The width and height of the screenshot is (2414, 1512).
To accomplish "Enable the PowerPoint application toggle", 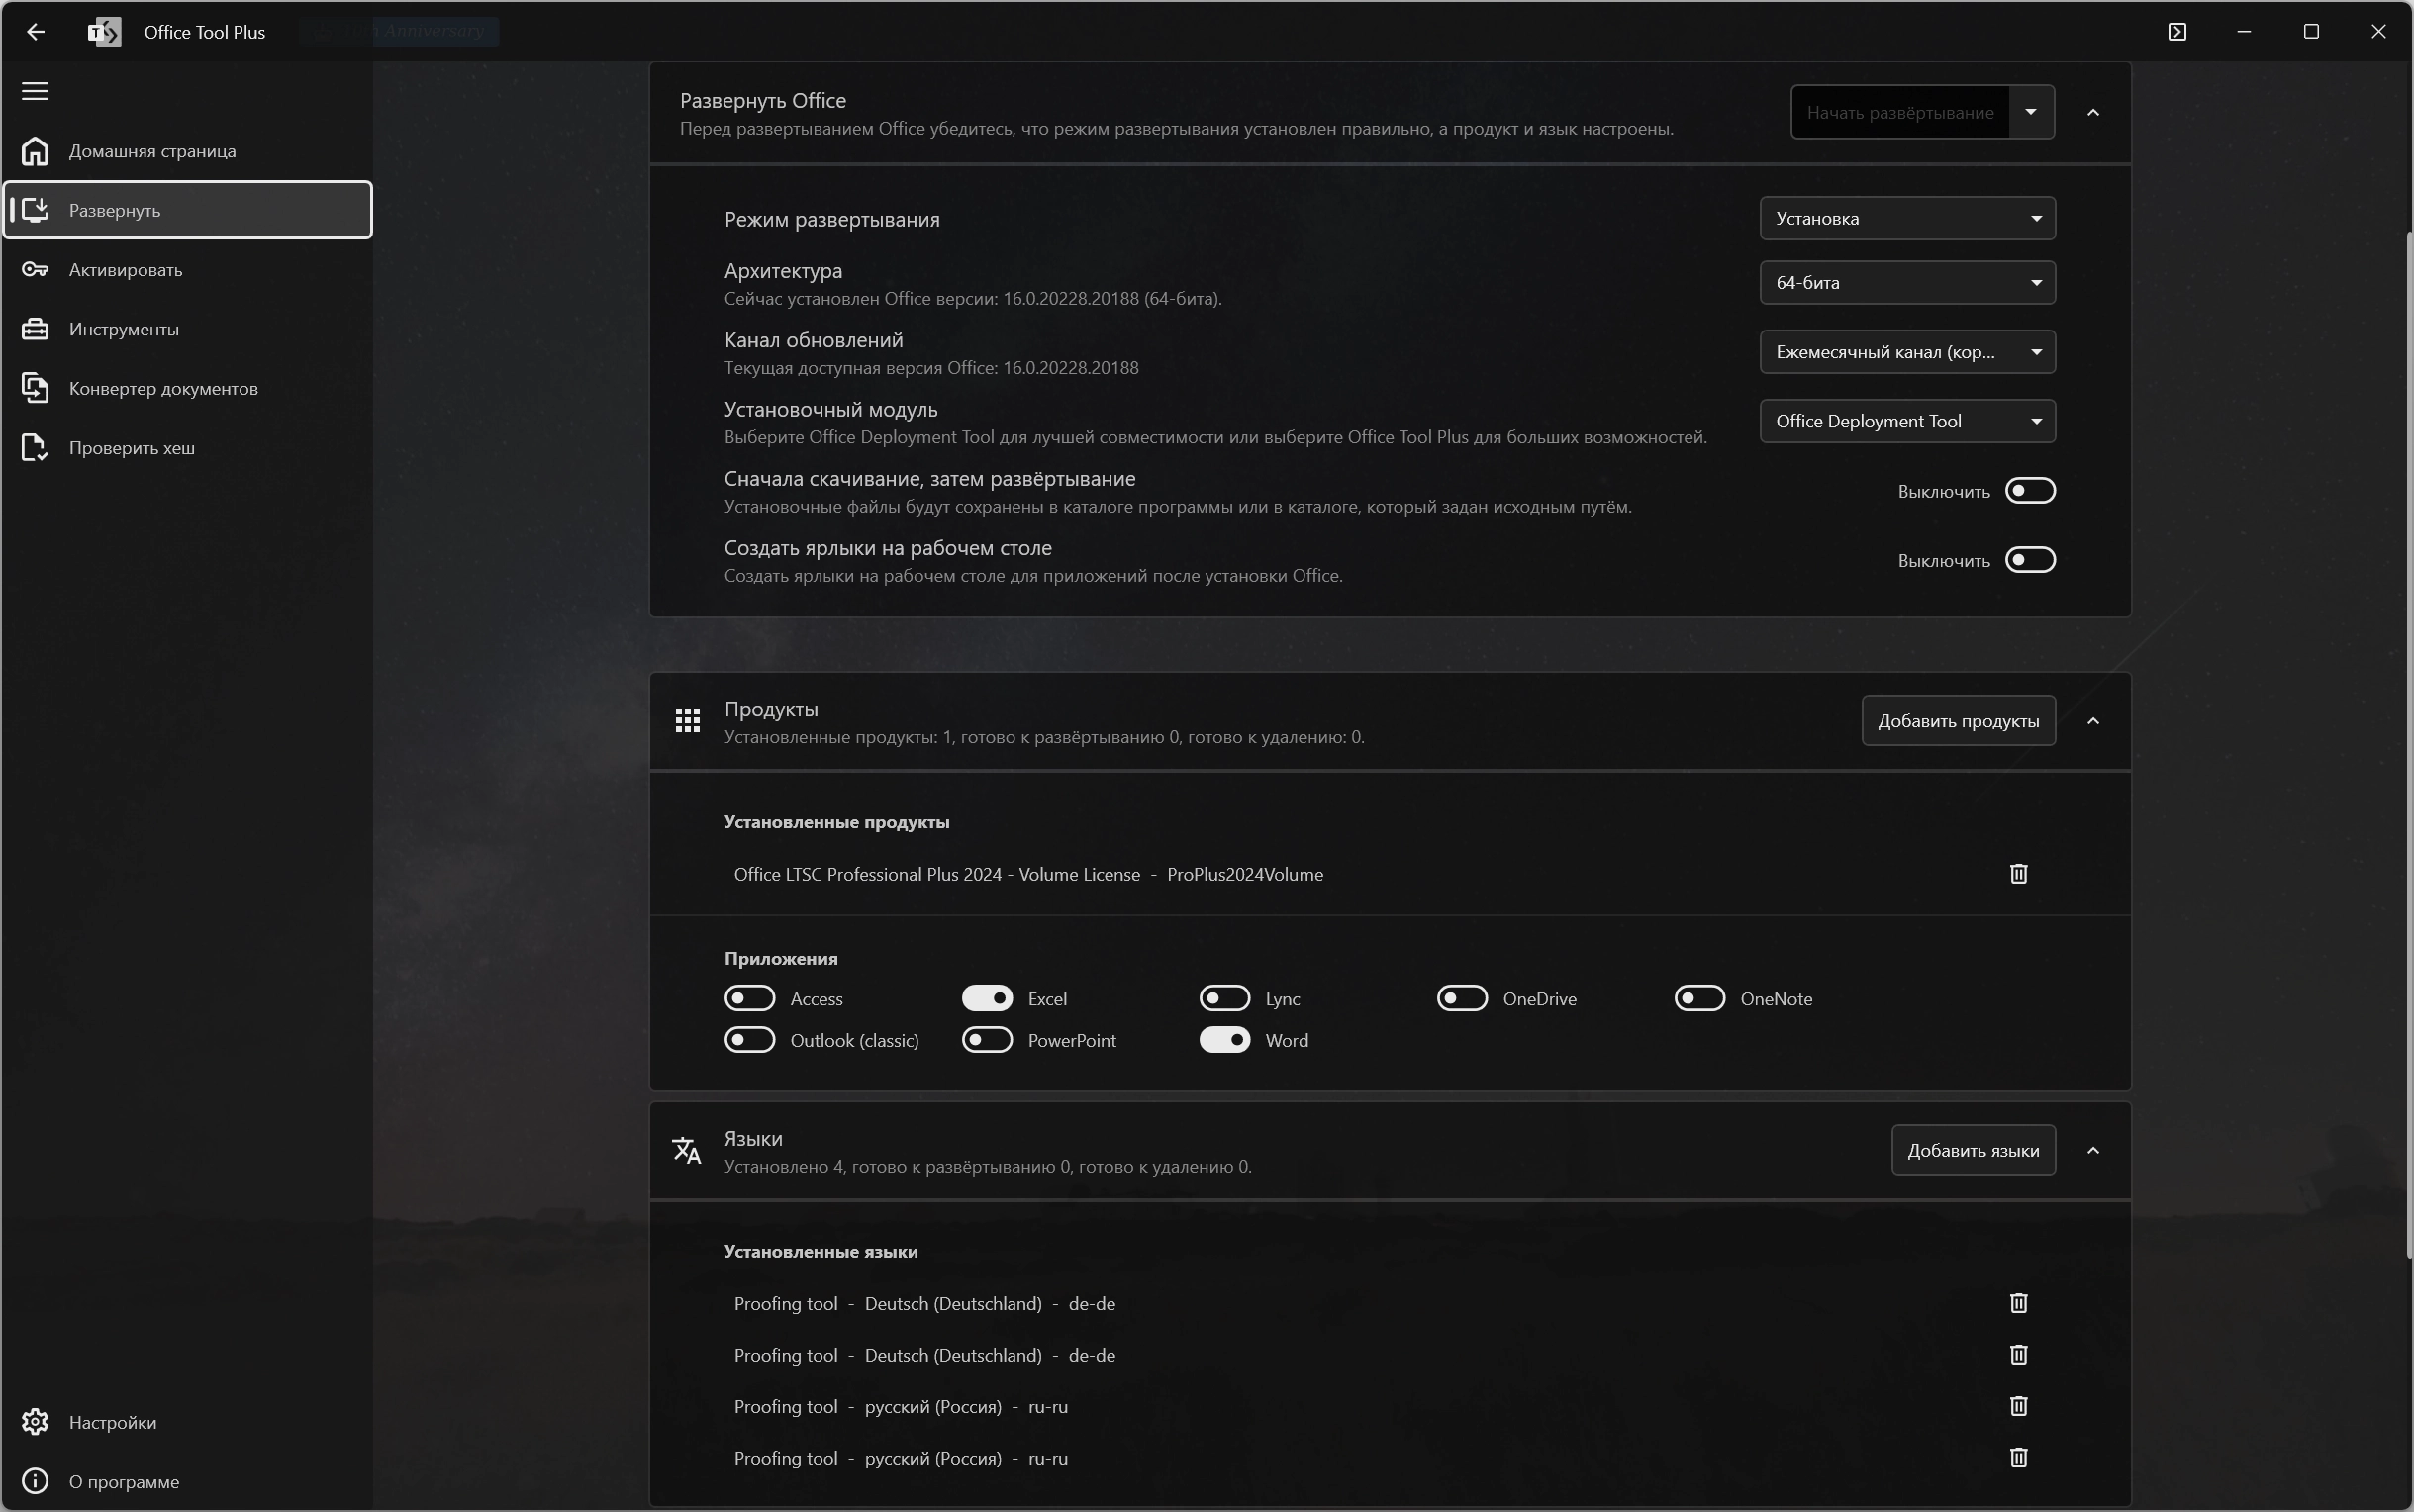I will pyautogui.click(x=987, y=1040).
